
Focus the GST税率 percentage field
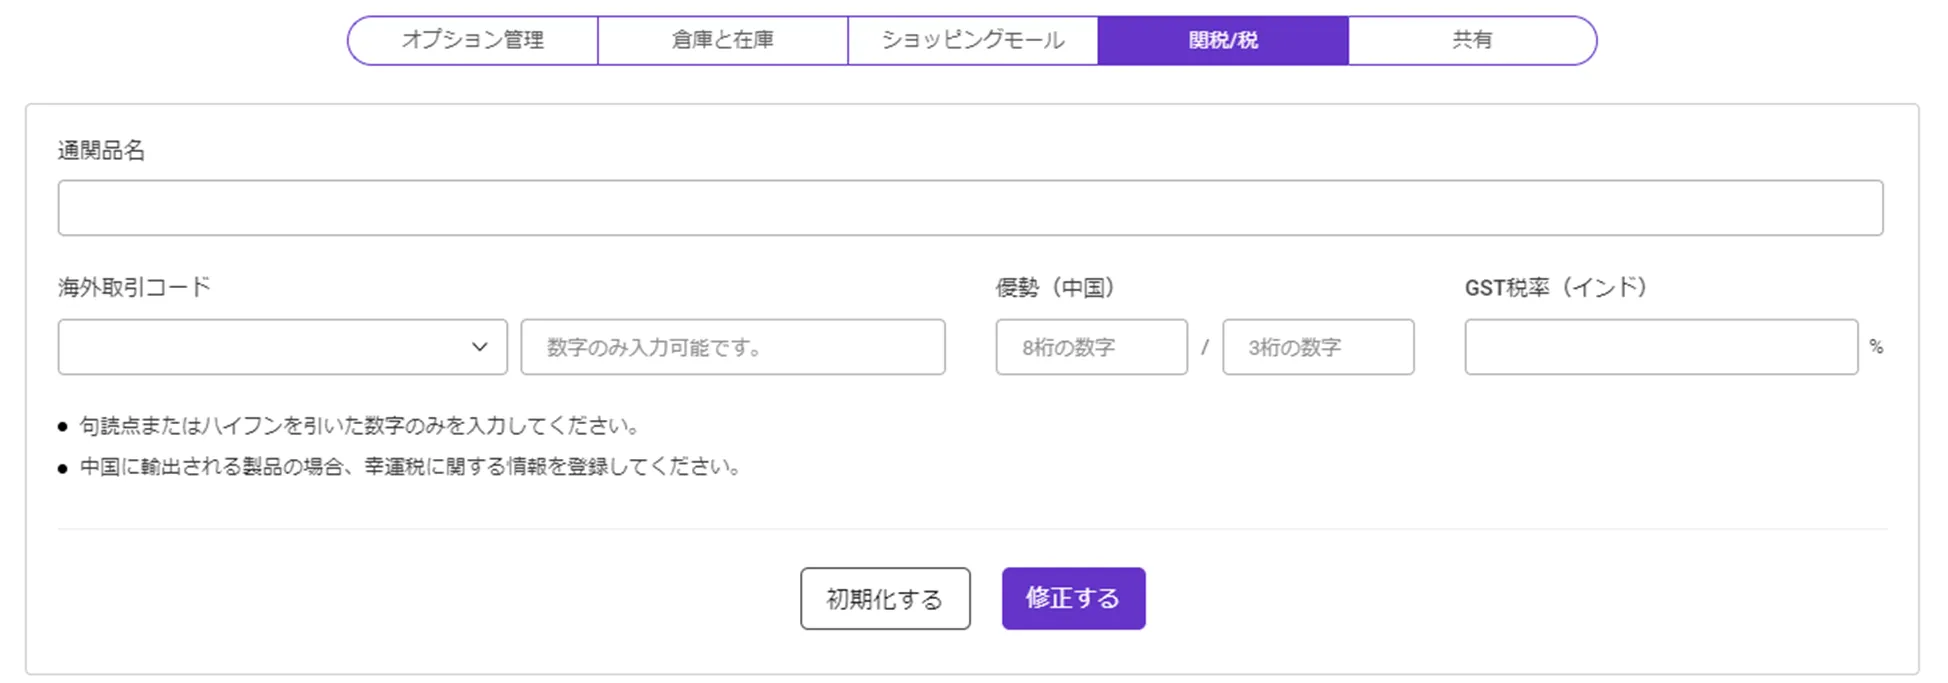tap(1661, 347)
